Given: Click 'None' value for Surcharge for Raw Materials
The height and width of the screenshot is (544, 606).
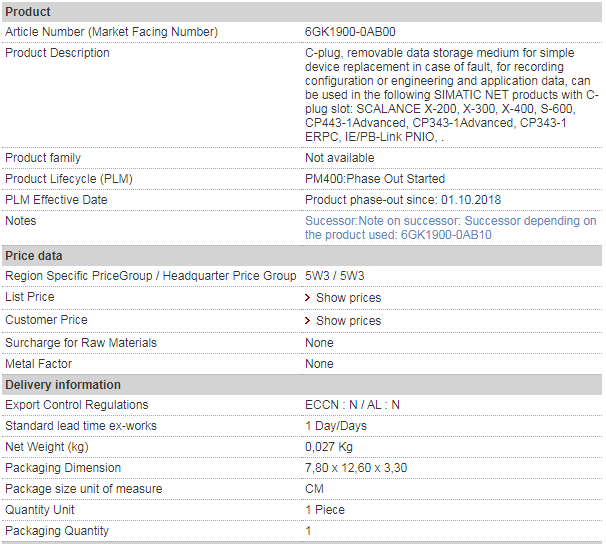Looking at the screenshot, I should tap(319, 343).
